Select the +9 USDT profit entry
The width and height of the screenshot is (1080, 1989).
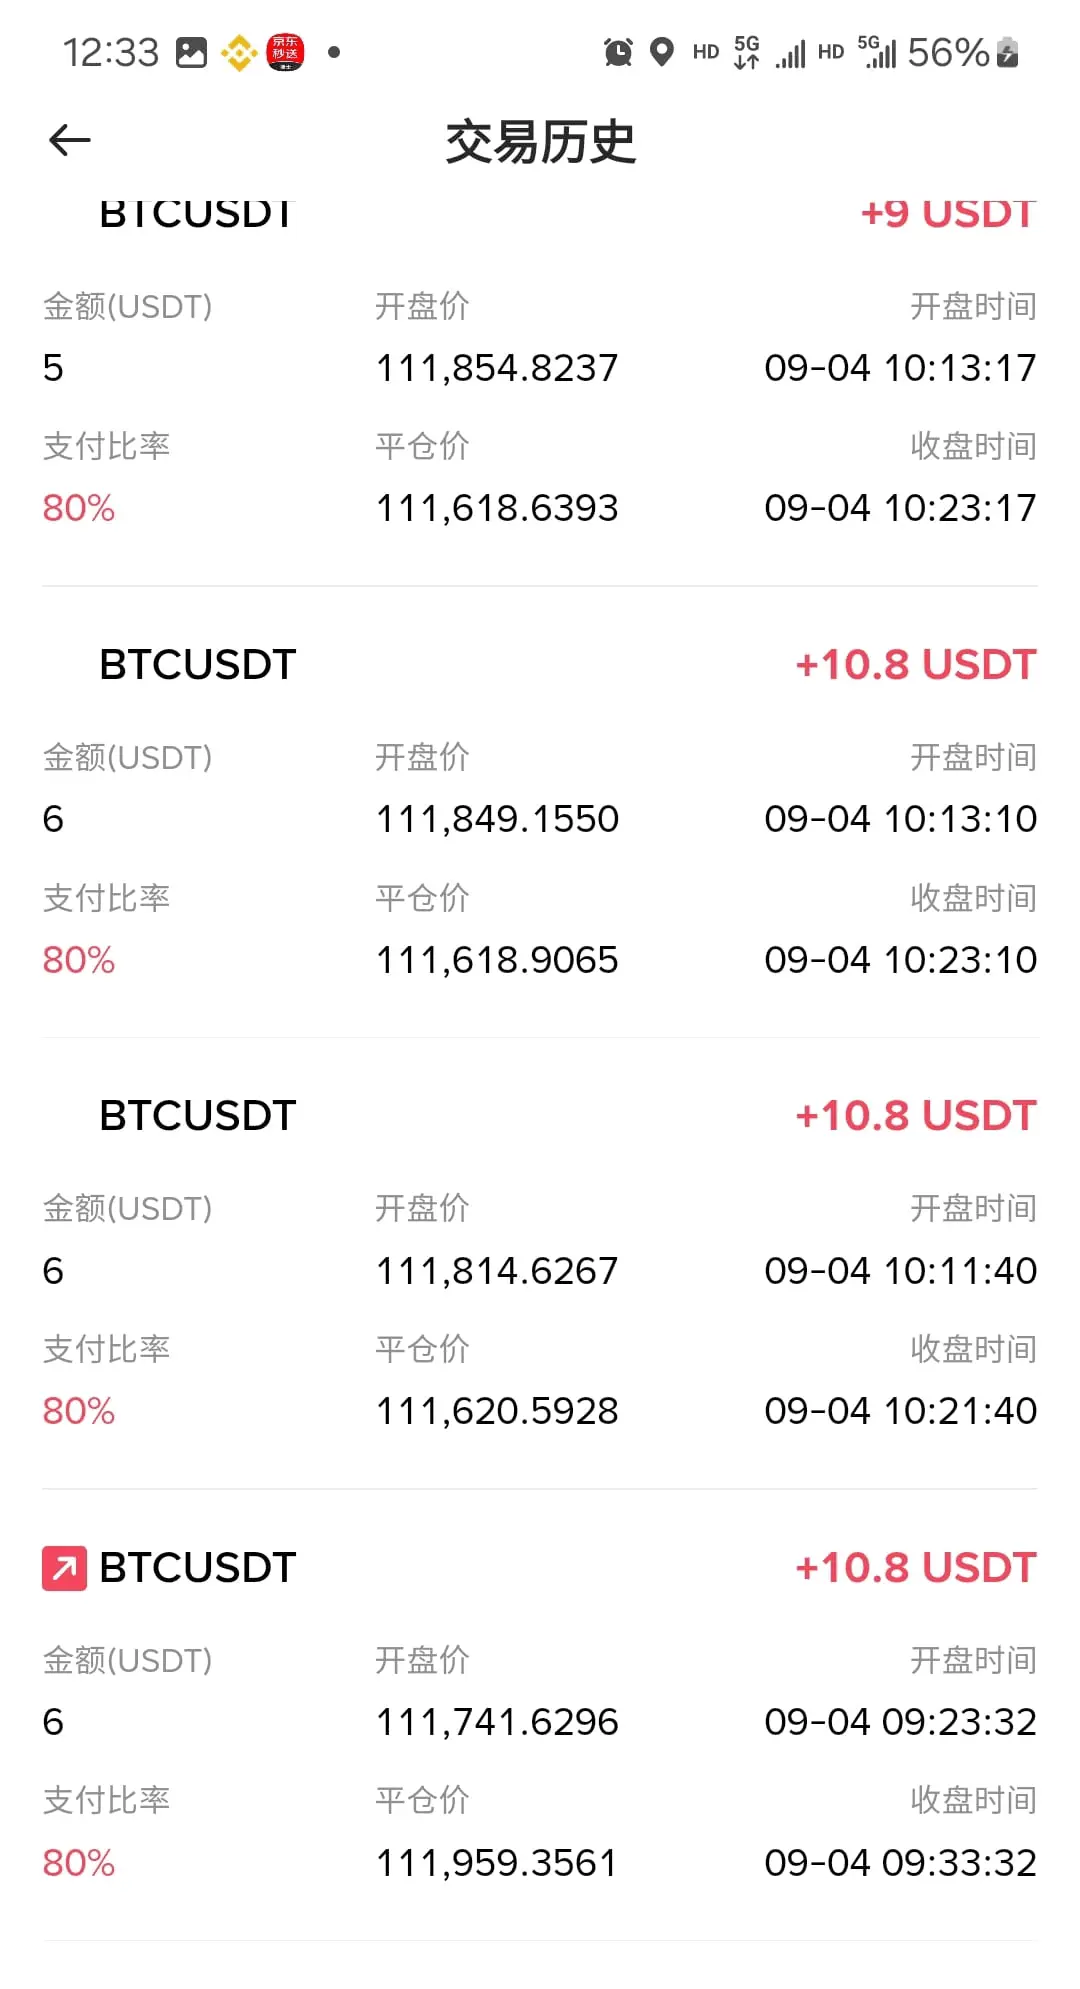point(948,213)
